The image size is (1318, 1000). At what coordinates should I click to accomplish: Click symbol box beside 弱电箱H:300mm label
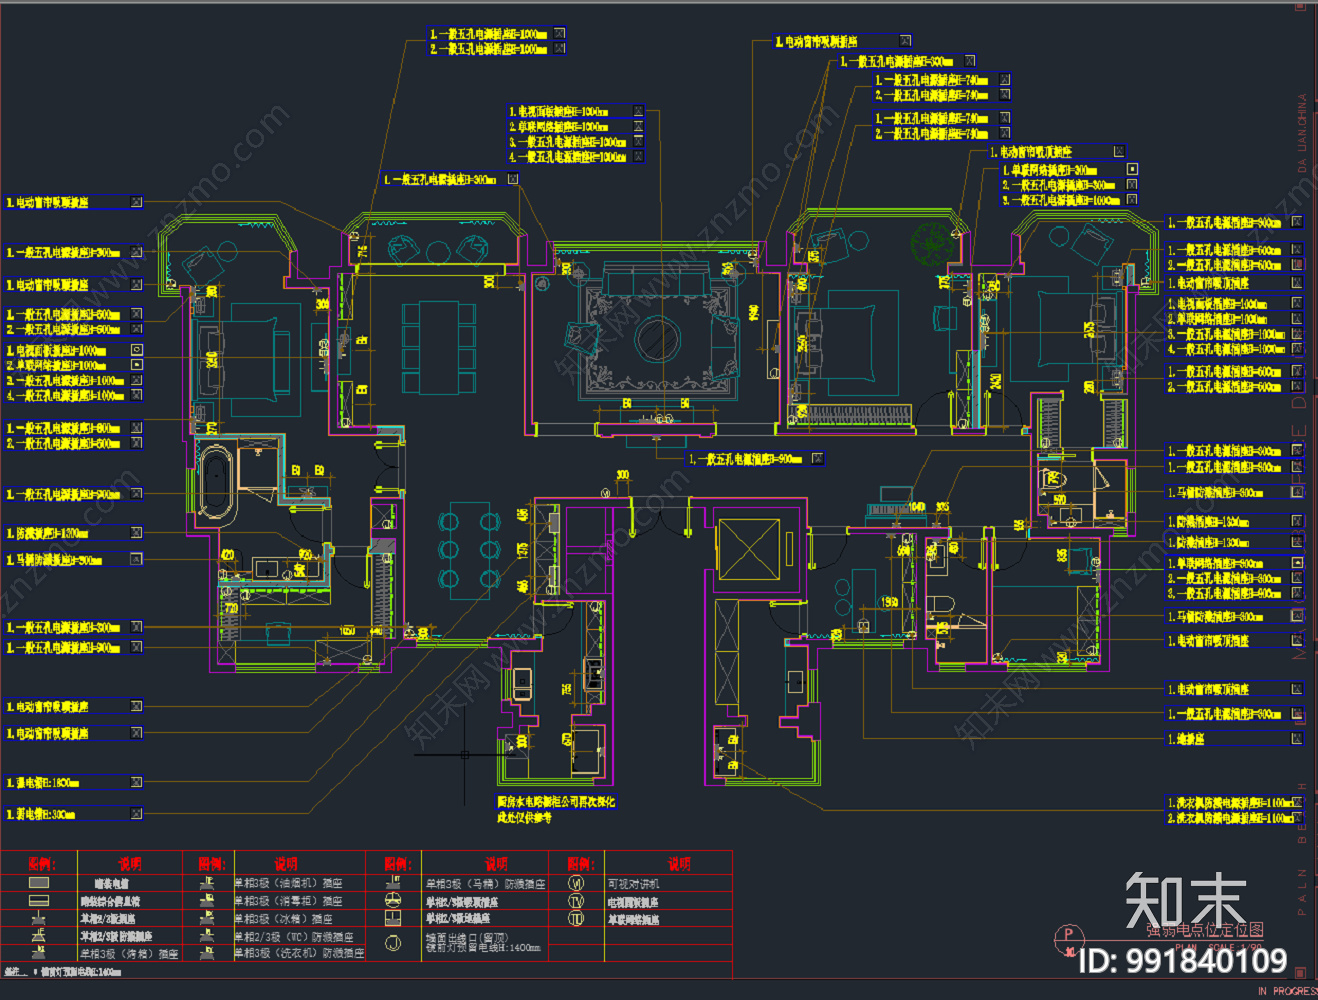pos(136,814)
